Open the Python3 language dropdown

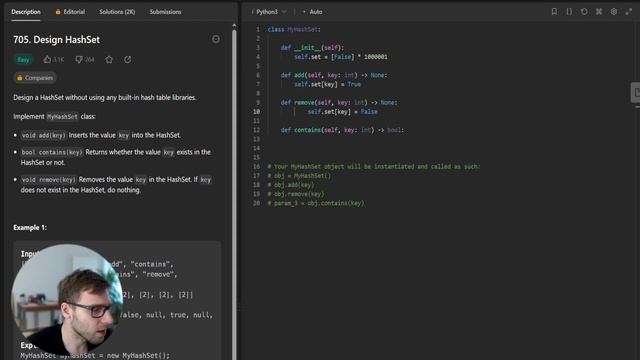coord(270,12)
